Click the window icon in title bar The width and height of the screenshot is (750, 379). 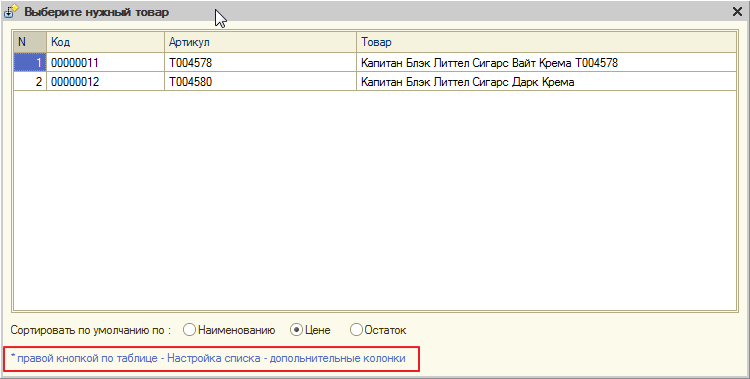(11, 11)
